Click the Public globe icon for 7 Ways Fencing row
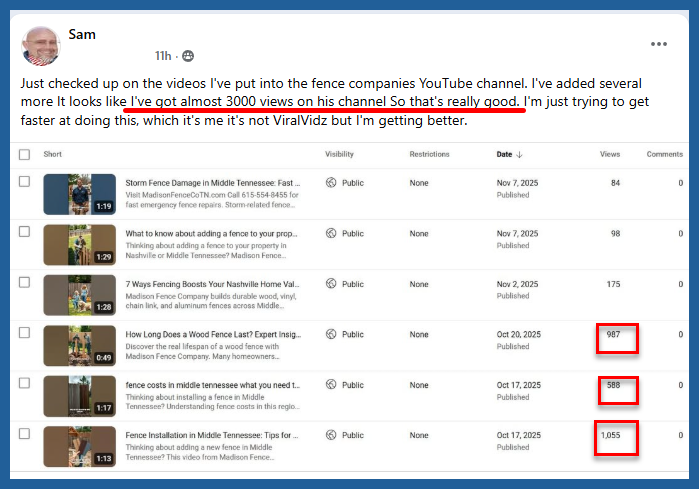Viewport: 699px width, 489px height. [331, 284]
